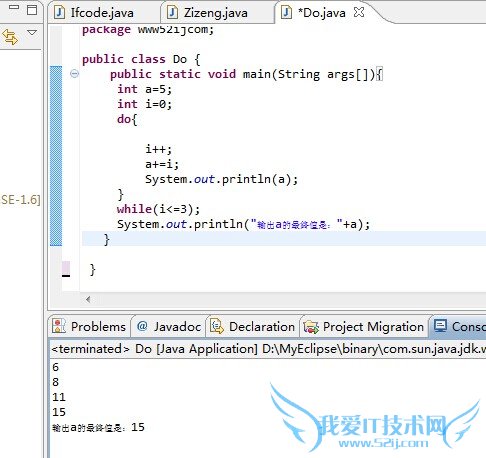Open the left panel view menu triangle
486x458 pixels.
(x=32, y=33)
